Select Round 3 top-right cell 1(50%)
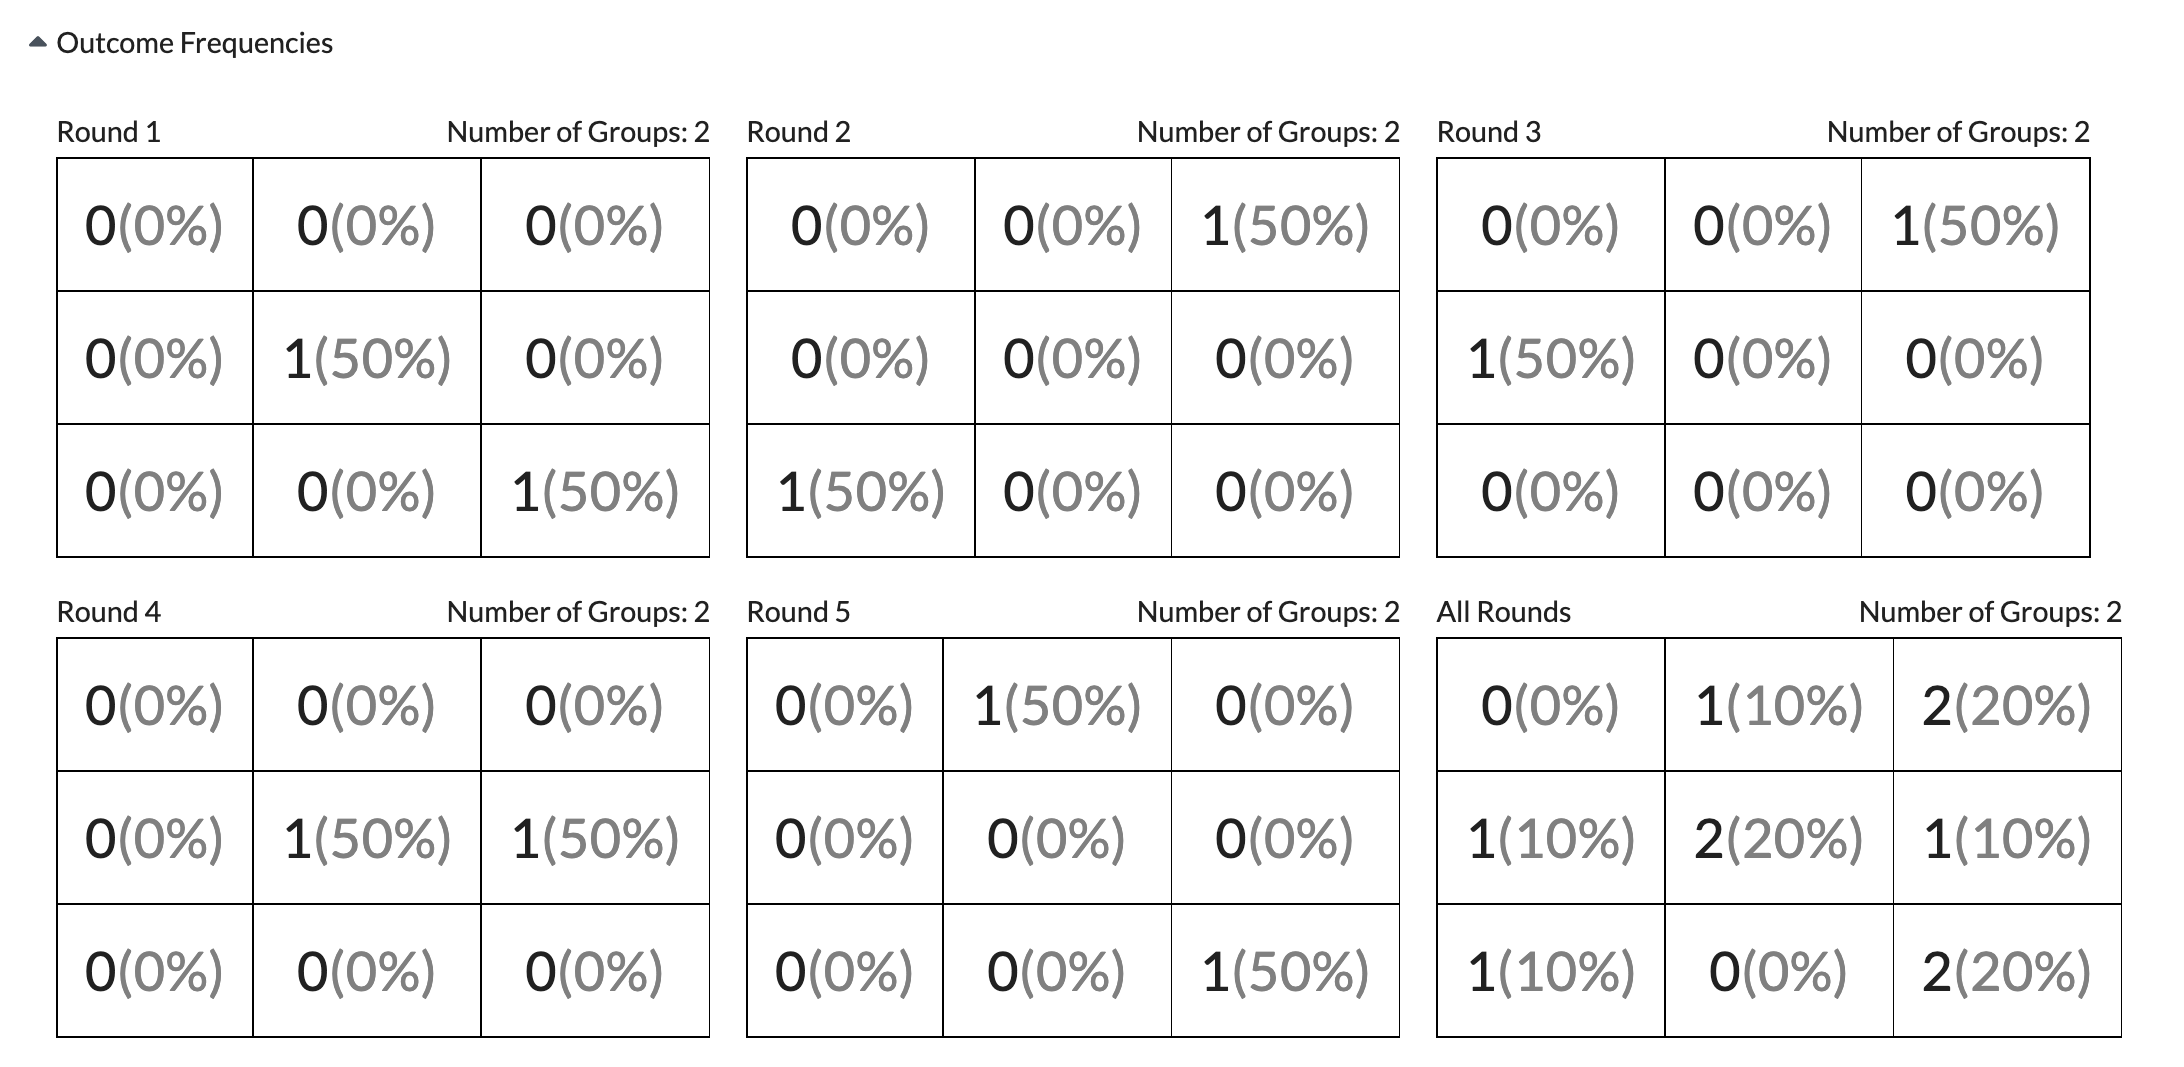Screen dimensions: 2184x1067 [1975, 225]
